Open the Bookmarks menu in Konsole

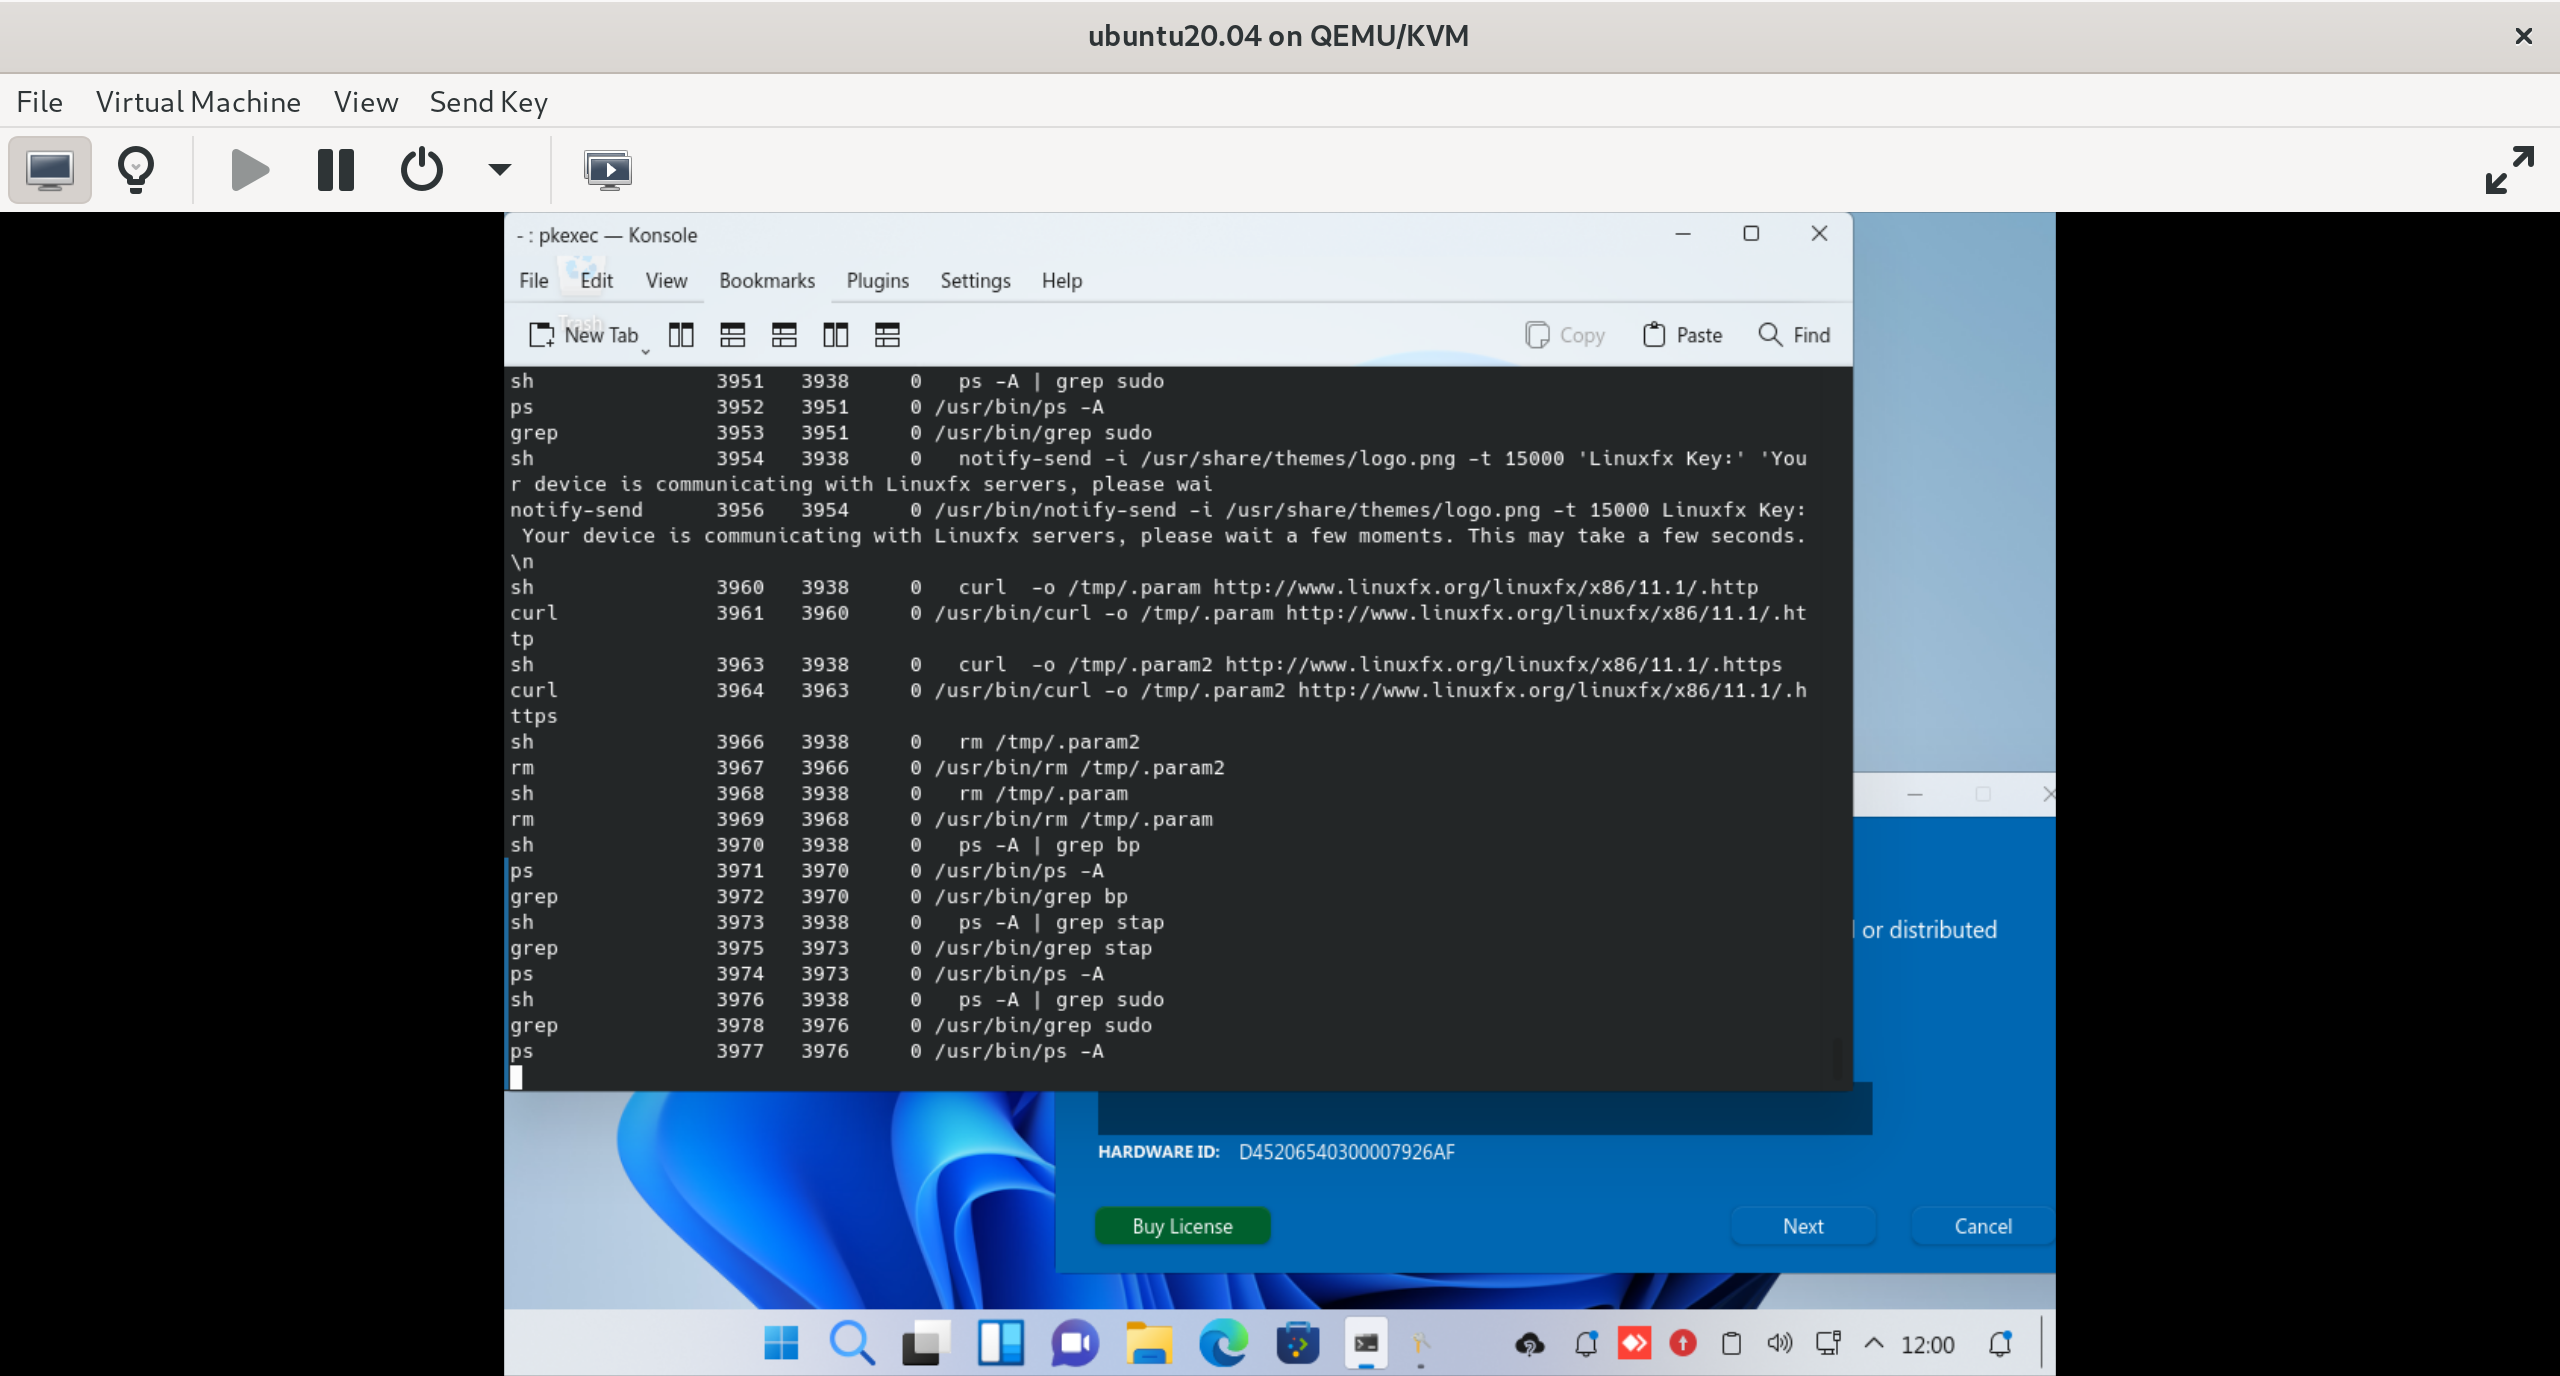coord(767,281)
